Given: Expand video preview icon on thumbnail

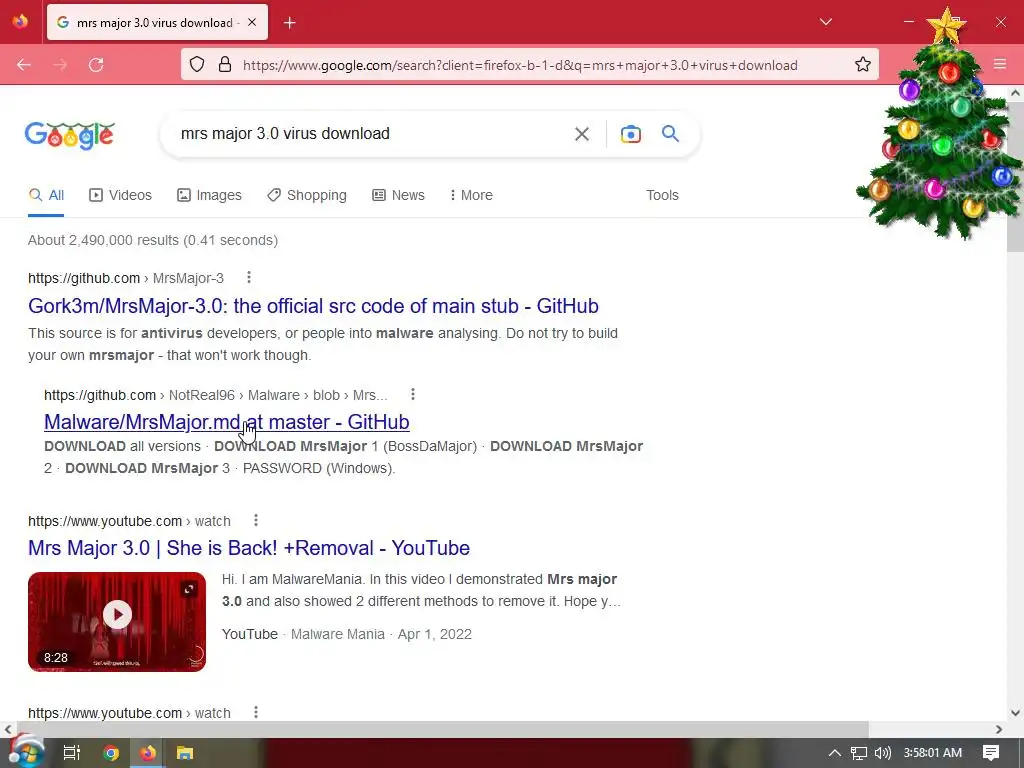Looking at the screenshot, I should [189, 590].
